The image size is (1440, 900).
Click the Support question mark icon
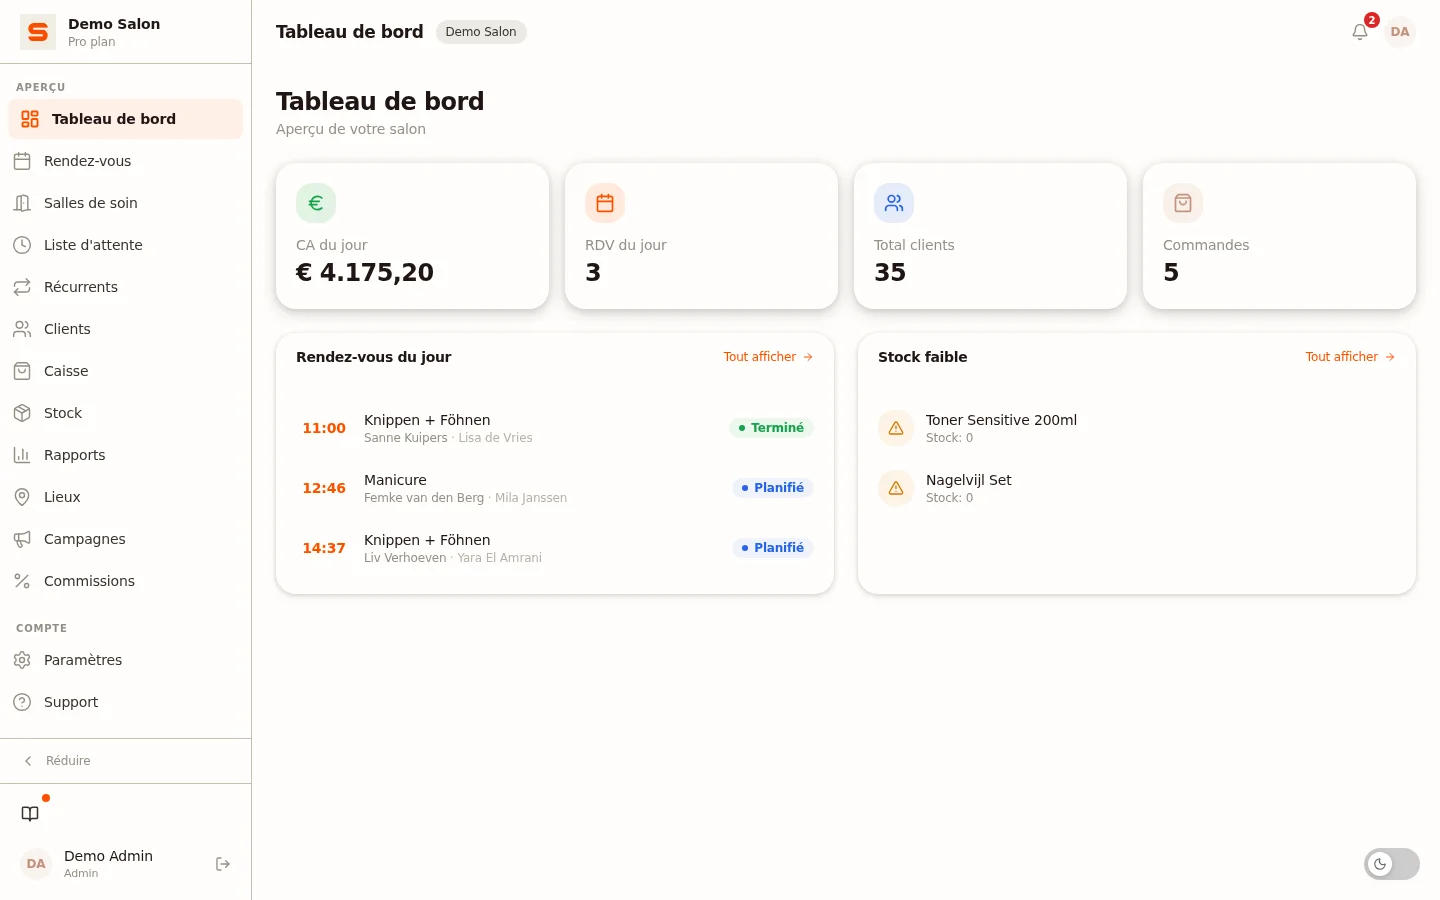(x=22, y=702)
